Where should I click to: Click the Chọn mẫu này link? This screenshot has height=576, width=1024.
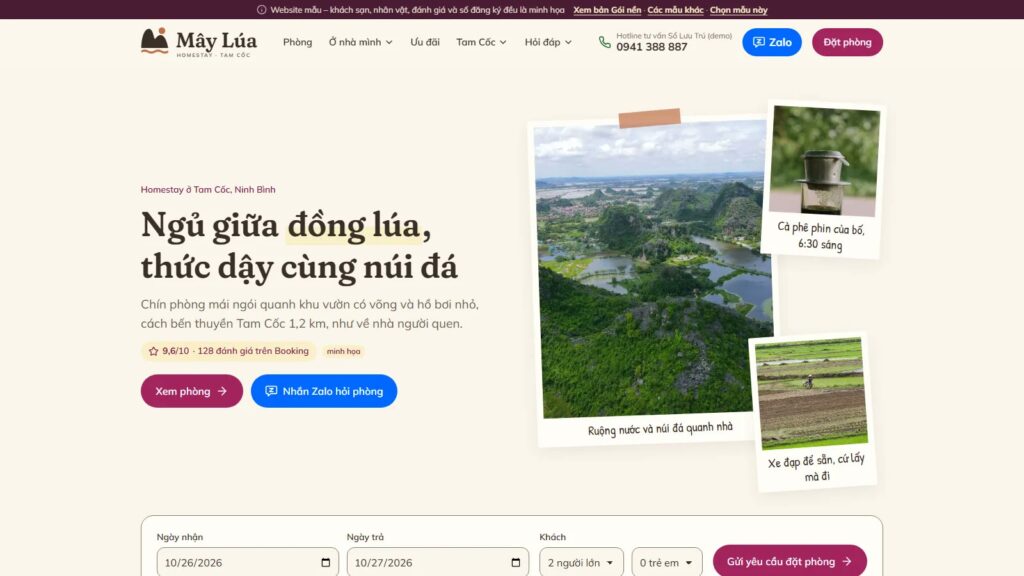tap(739, 10)
